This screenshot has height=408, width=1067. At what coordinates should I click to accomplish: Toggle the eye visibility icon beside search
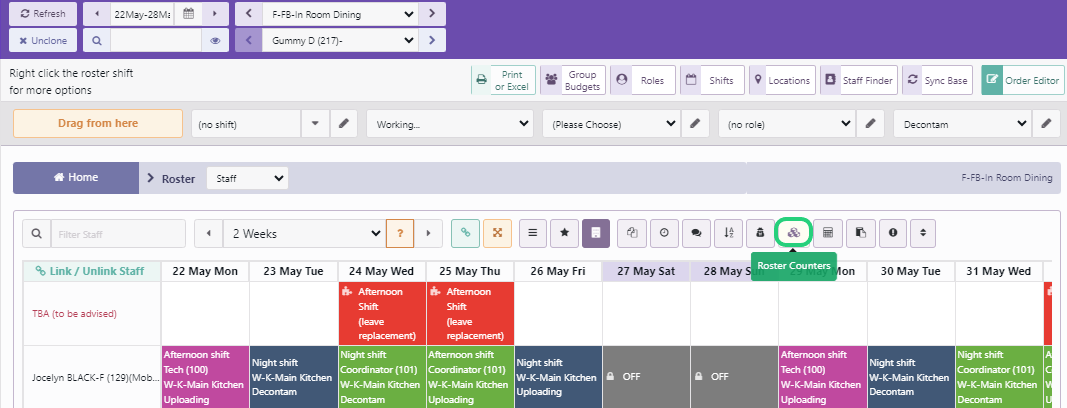(214, 41)
